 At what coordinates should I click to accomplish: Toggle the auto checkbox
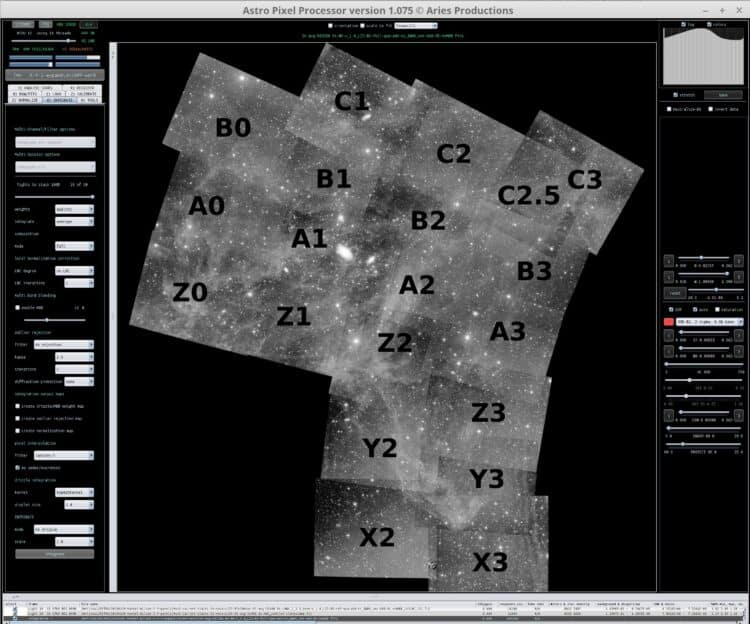[695, 309]
